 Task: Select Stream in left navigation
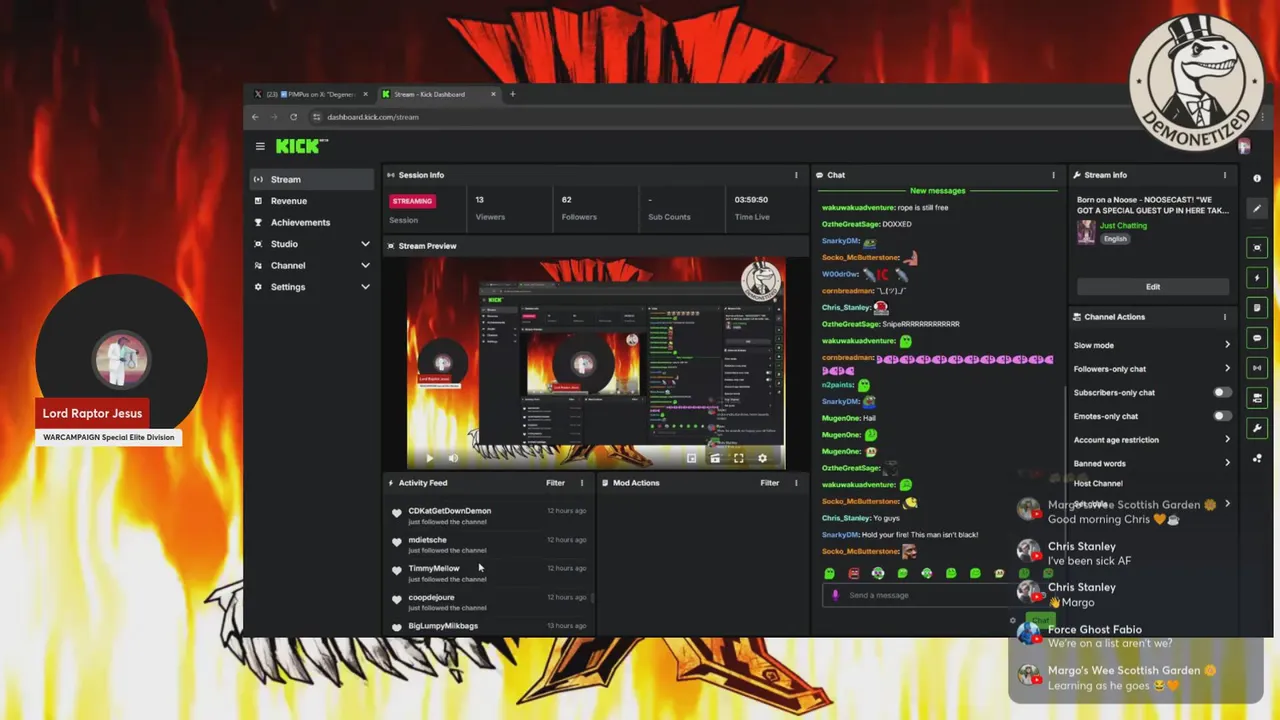pos(312,179)
